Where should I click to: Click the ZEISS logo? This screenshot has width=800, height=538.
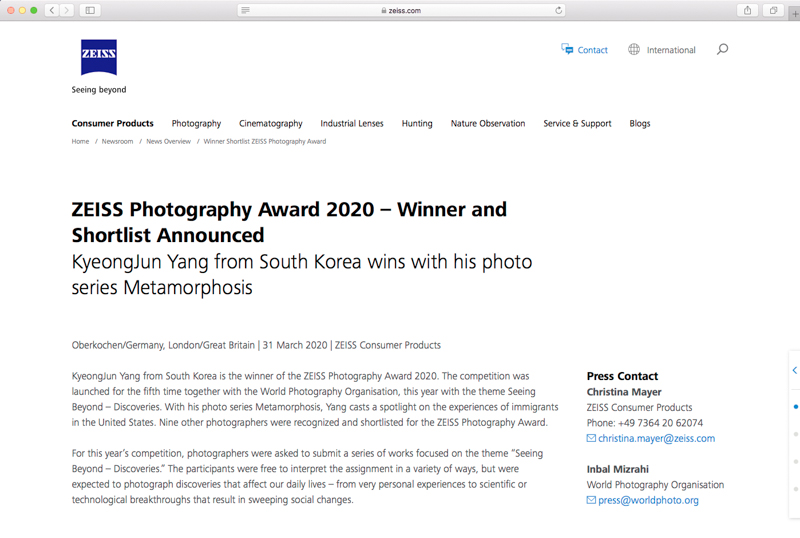click(99, 57)
